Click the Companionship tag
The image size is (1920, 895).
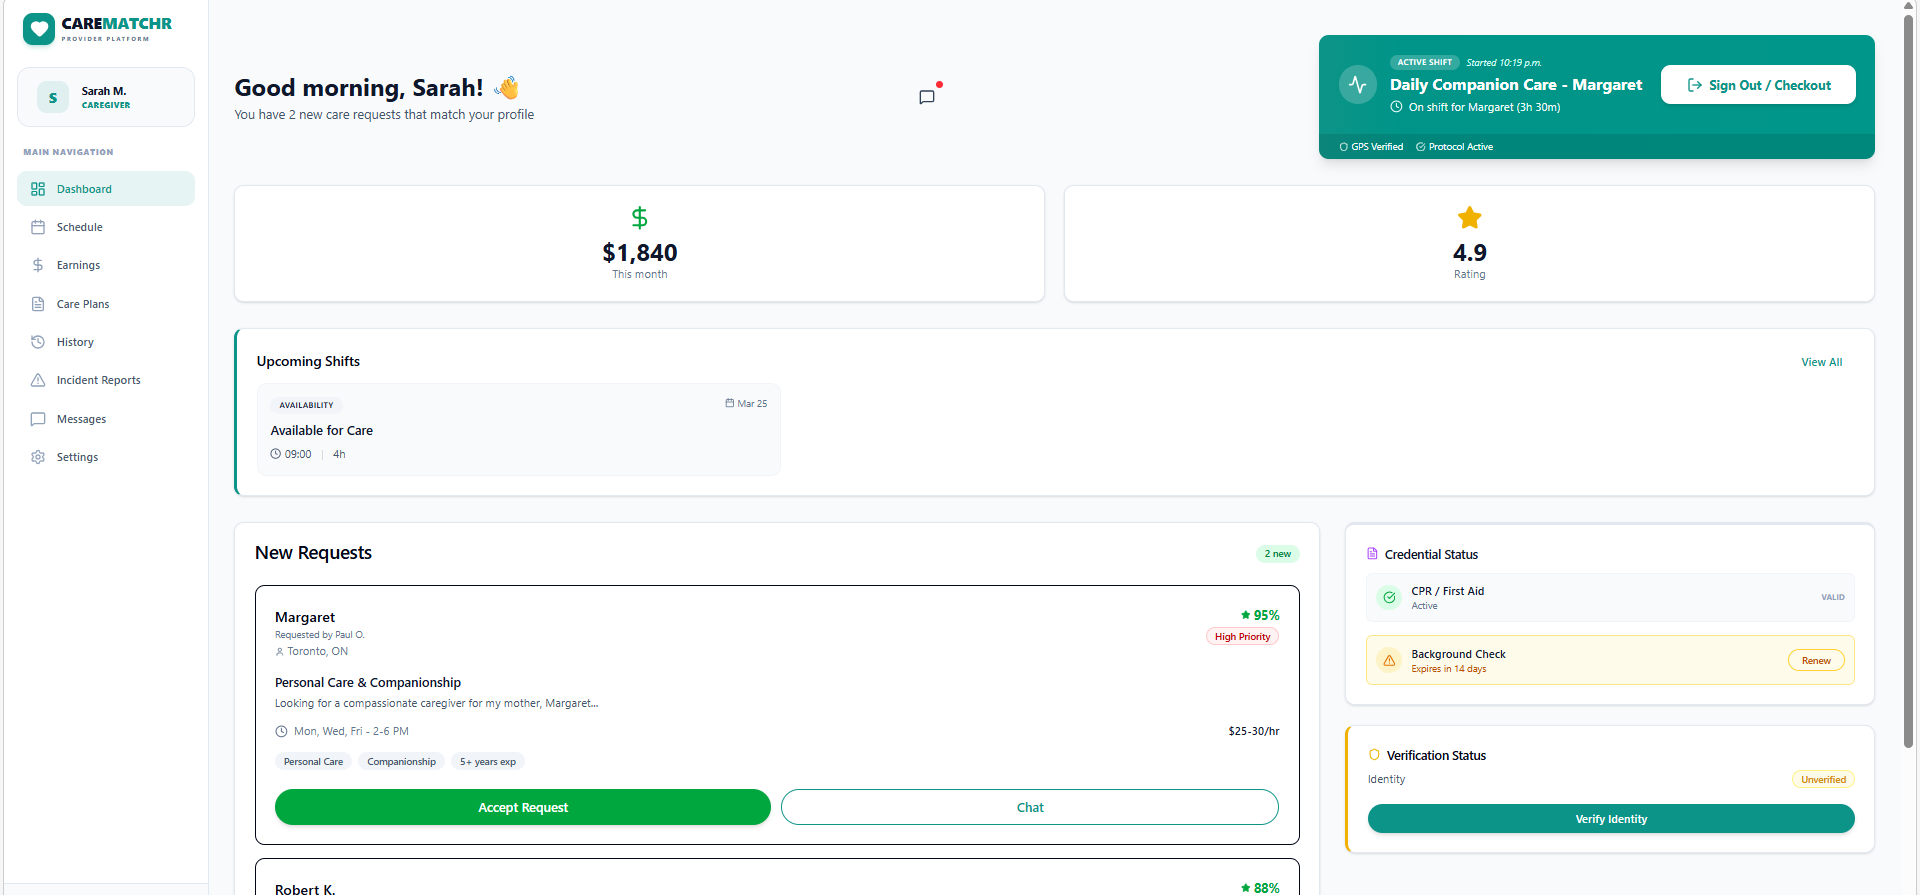coord(401,762)
